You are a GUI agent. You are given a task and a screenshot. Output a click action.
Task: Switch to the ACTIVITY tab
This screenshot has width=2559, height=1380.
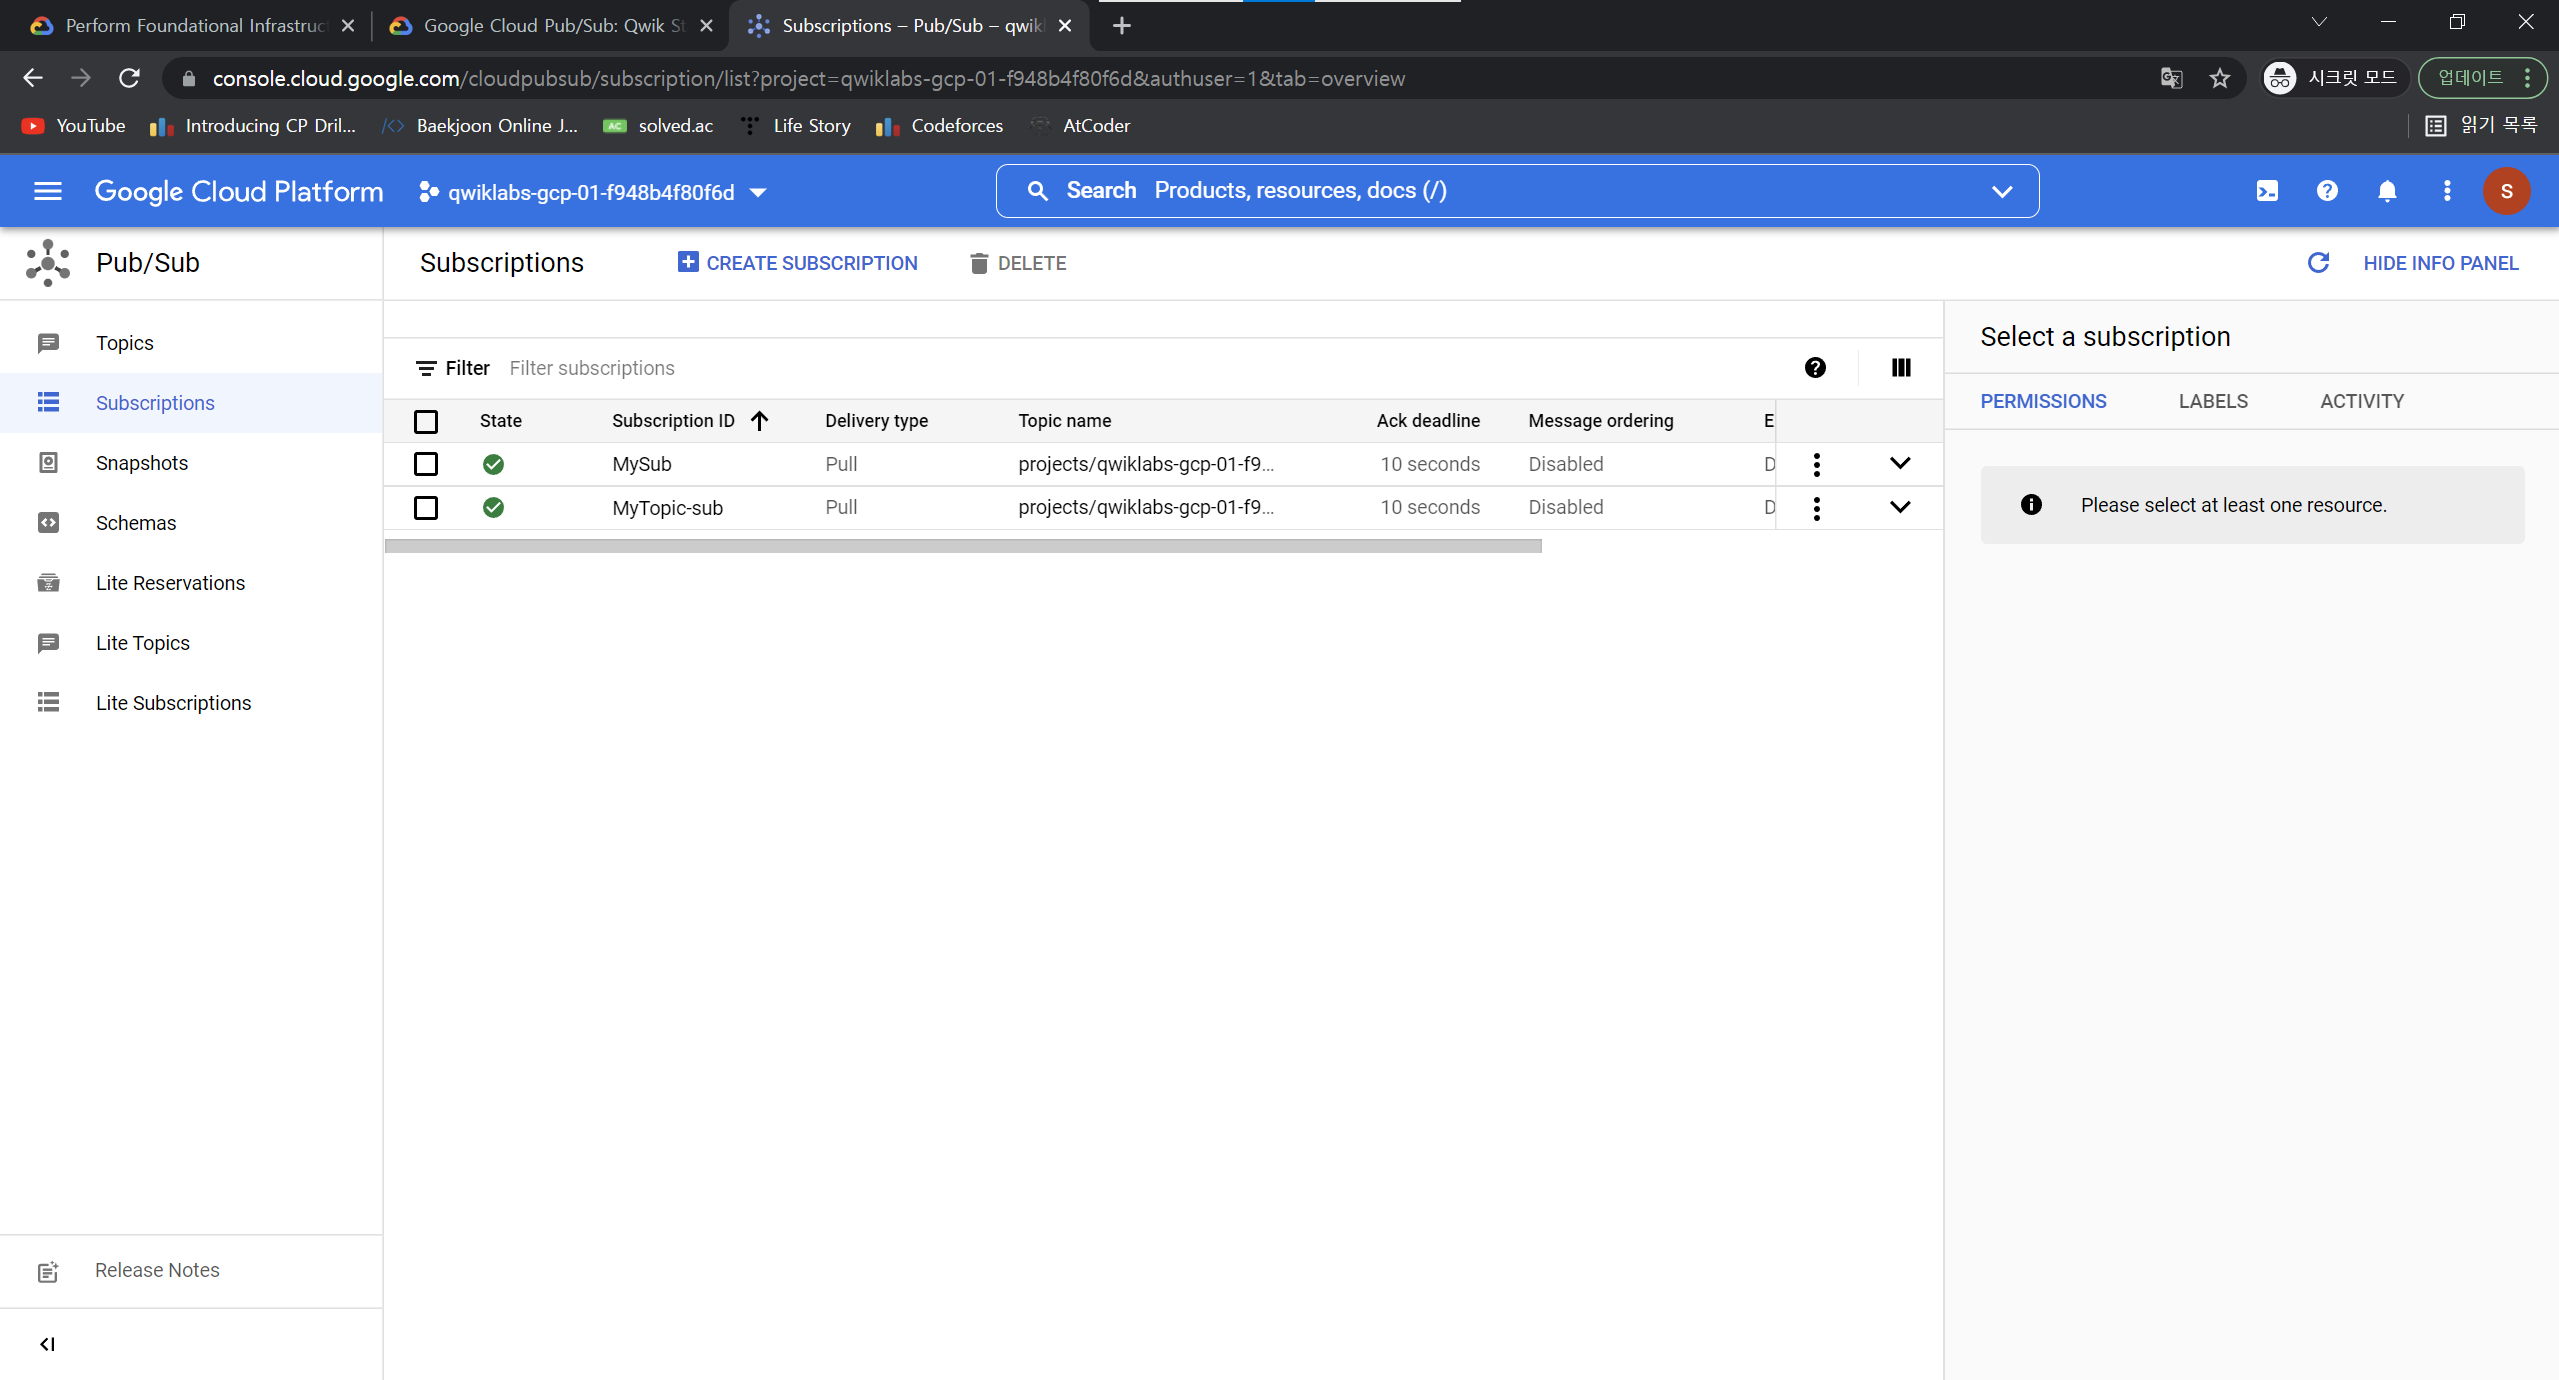2362,401
